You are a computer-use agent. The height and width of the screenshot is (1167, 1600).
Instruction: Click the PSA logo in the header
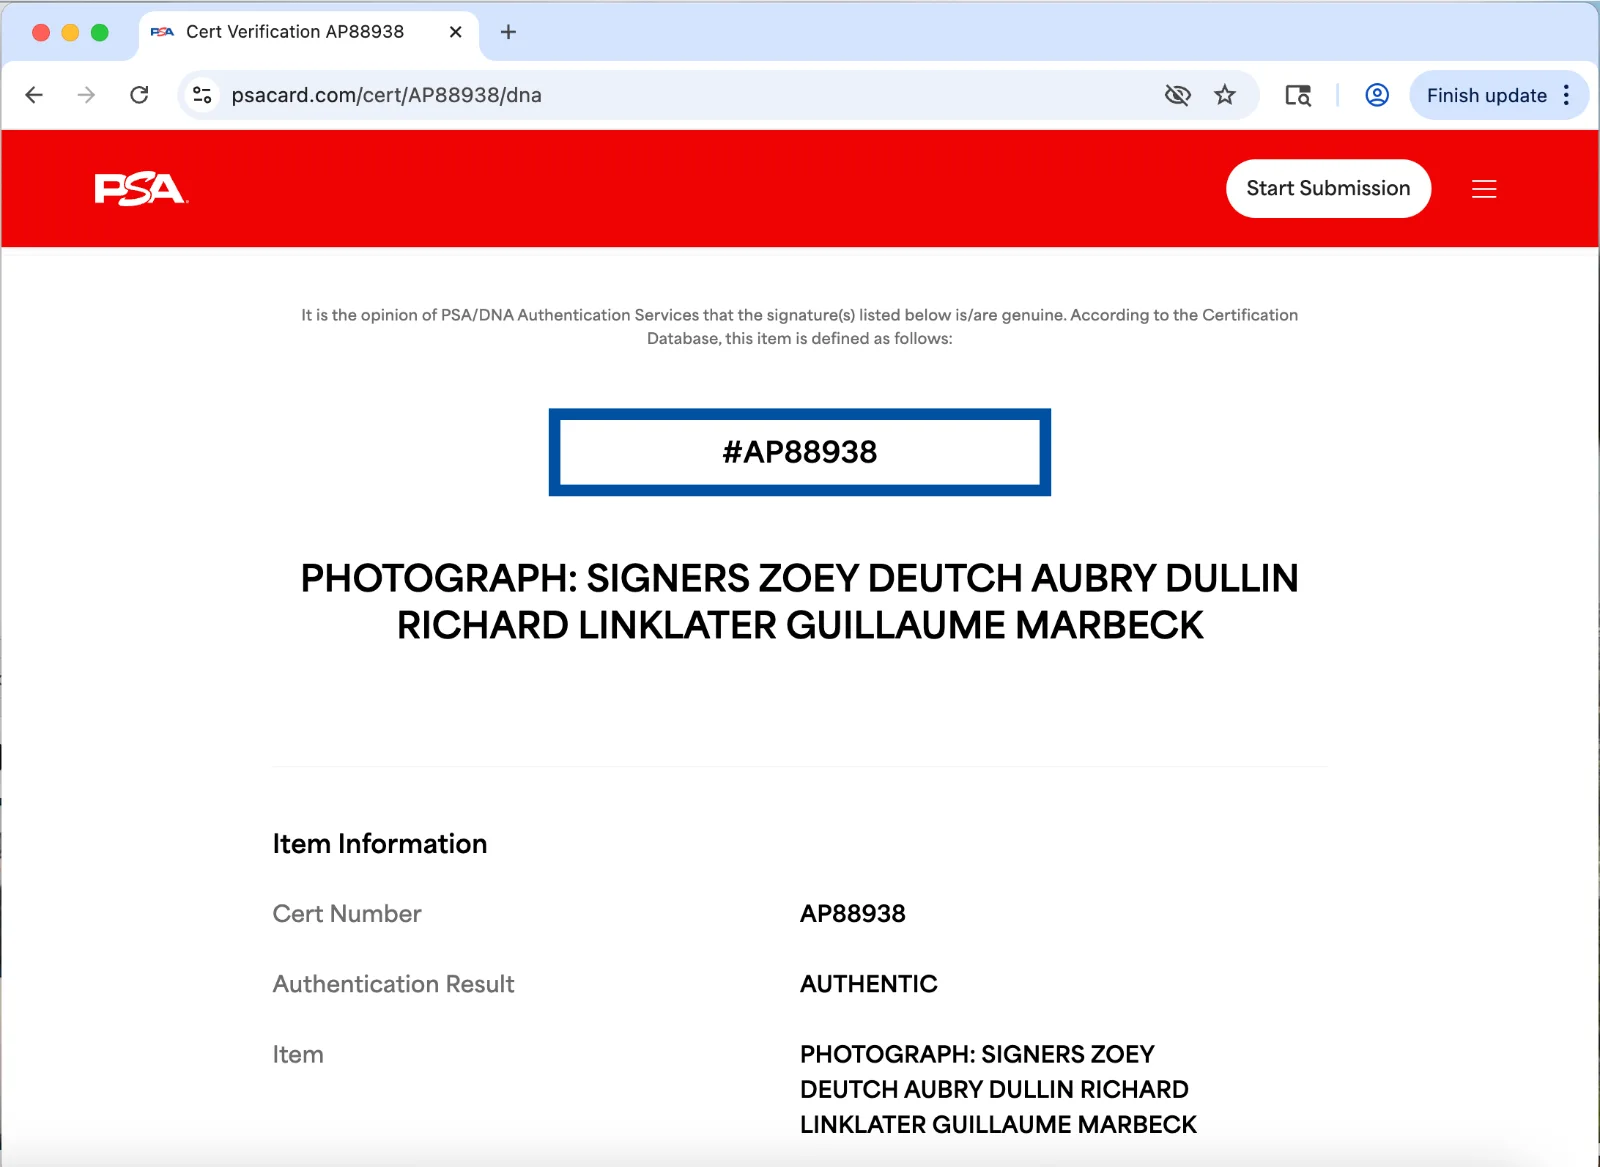[141, 188]
